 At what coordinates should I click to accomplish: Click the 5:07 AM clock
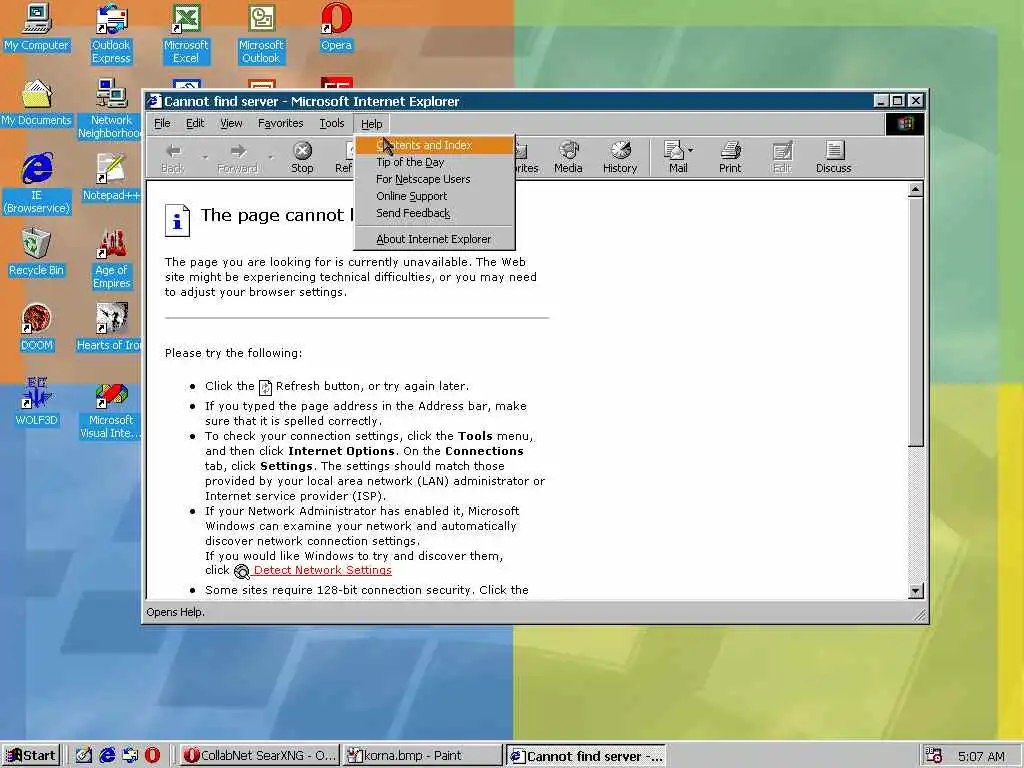click(x=981, y=756)
